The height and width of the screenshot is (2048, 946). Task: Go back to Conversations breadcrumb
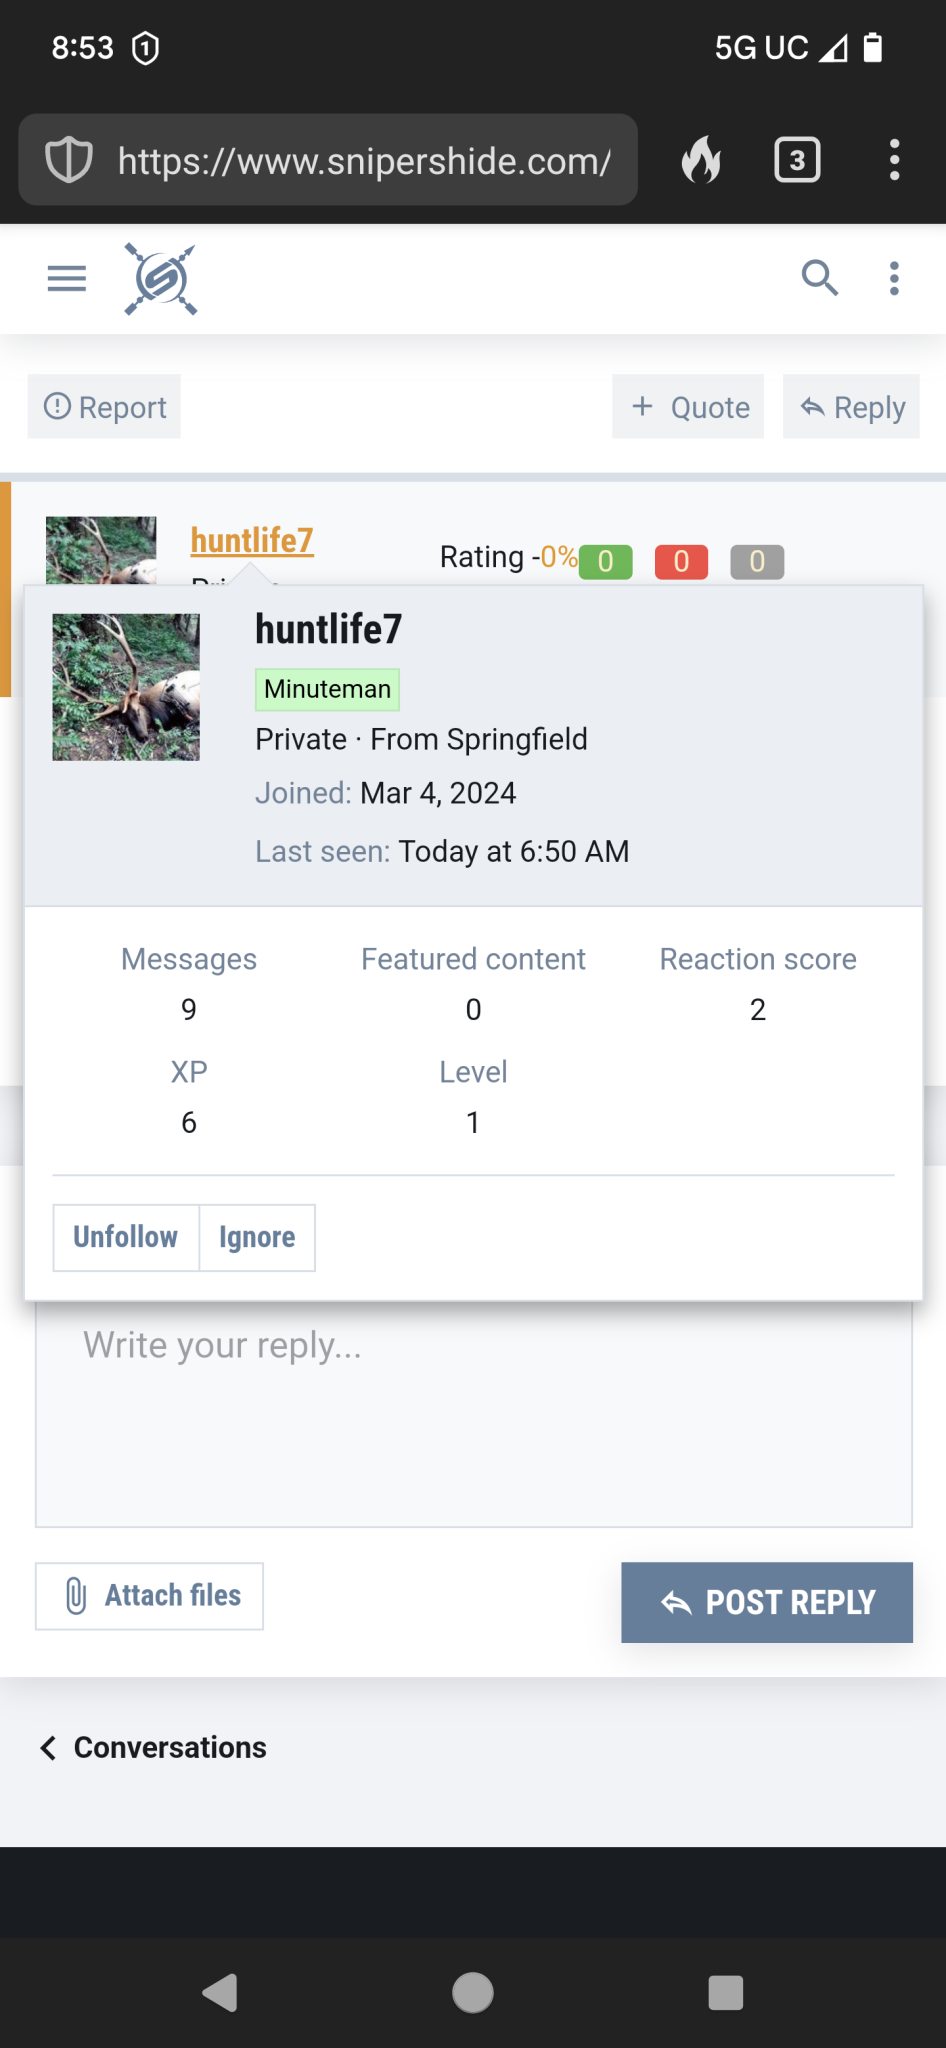tap(154, 1747)
